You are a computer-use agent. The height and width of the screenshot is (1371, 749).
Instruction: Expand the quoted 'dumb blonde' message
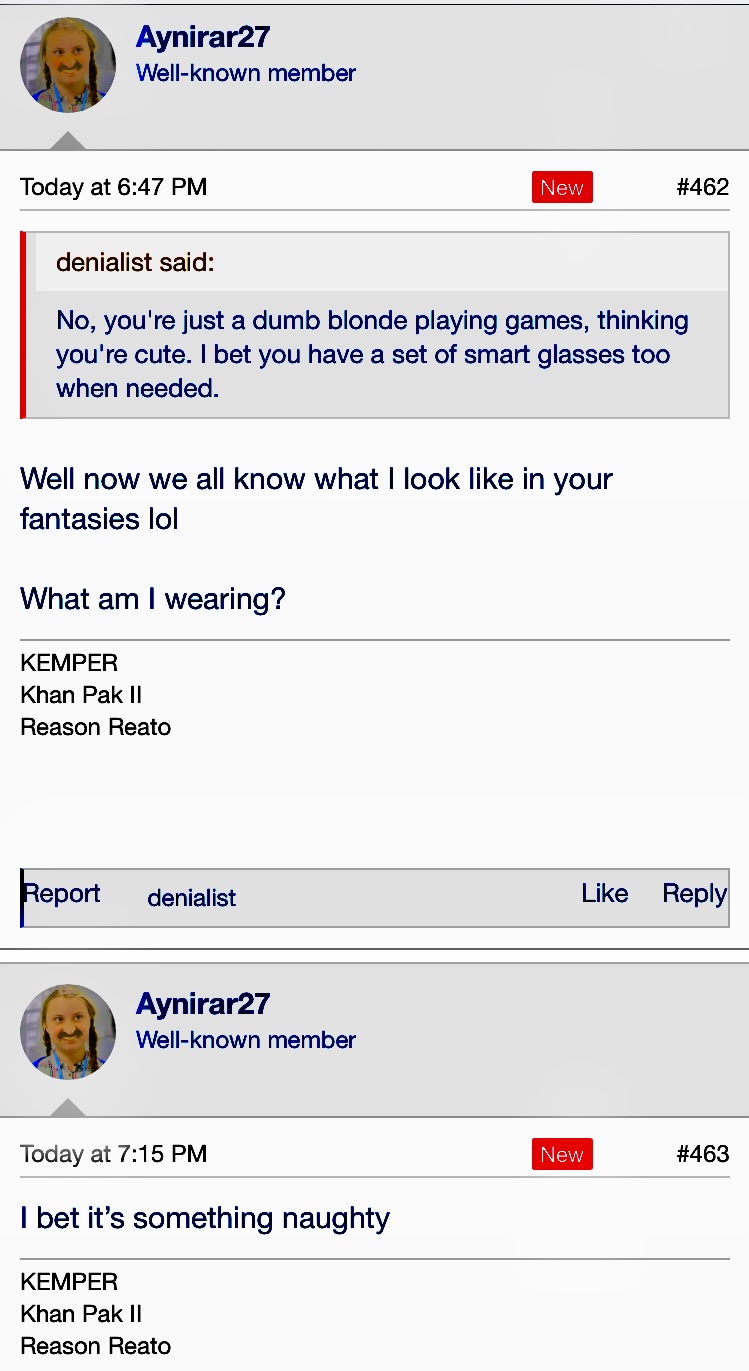point(372,354)
